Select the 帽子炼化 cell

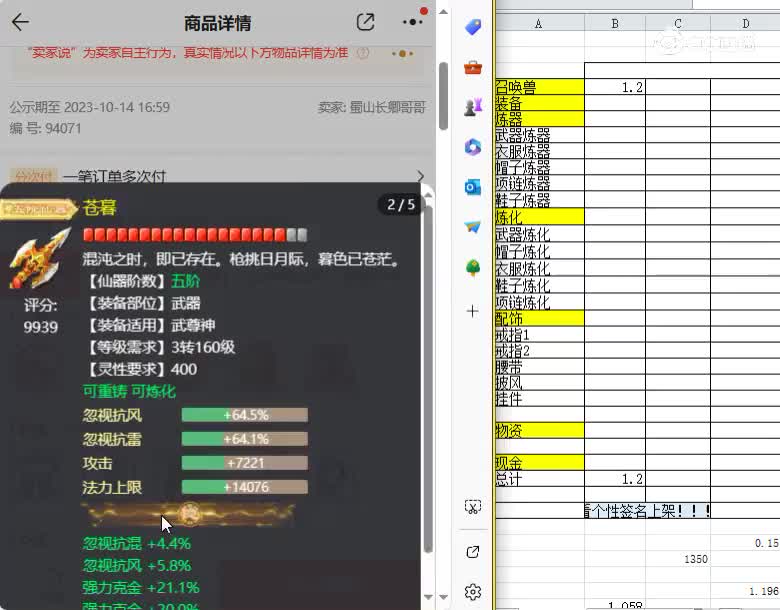(539, 251)
